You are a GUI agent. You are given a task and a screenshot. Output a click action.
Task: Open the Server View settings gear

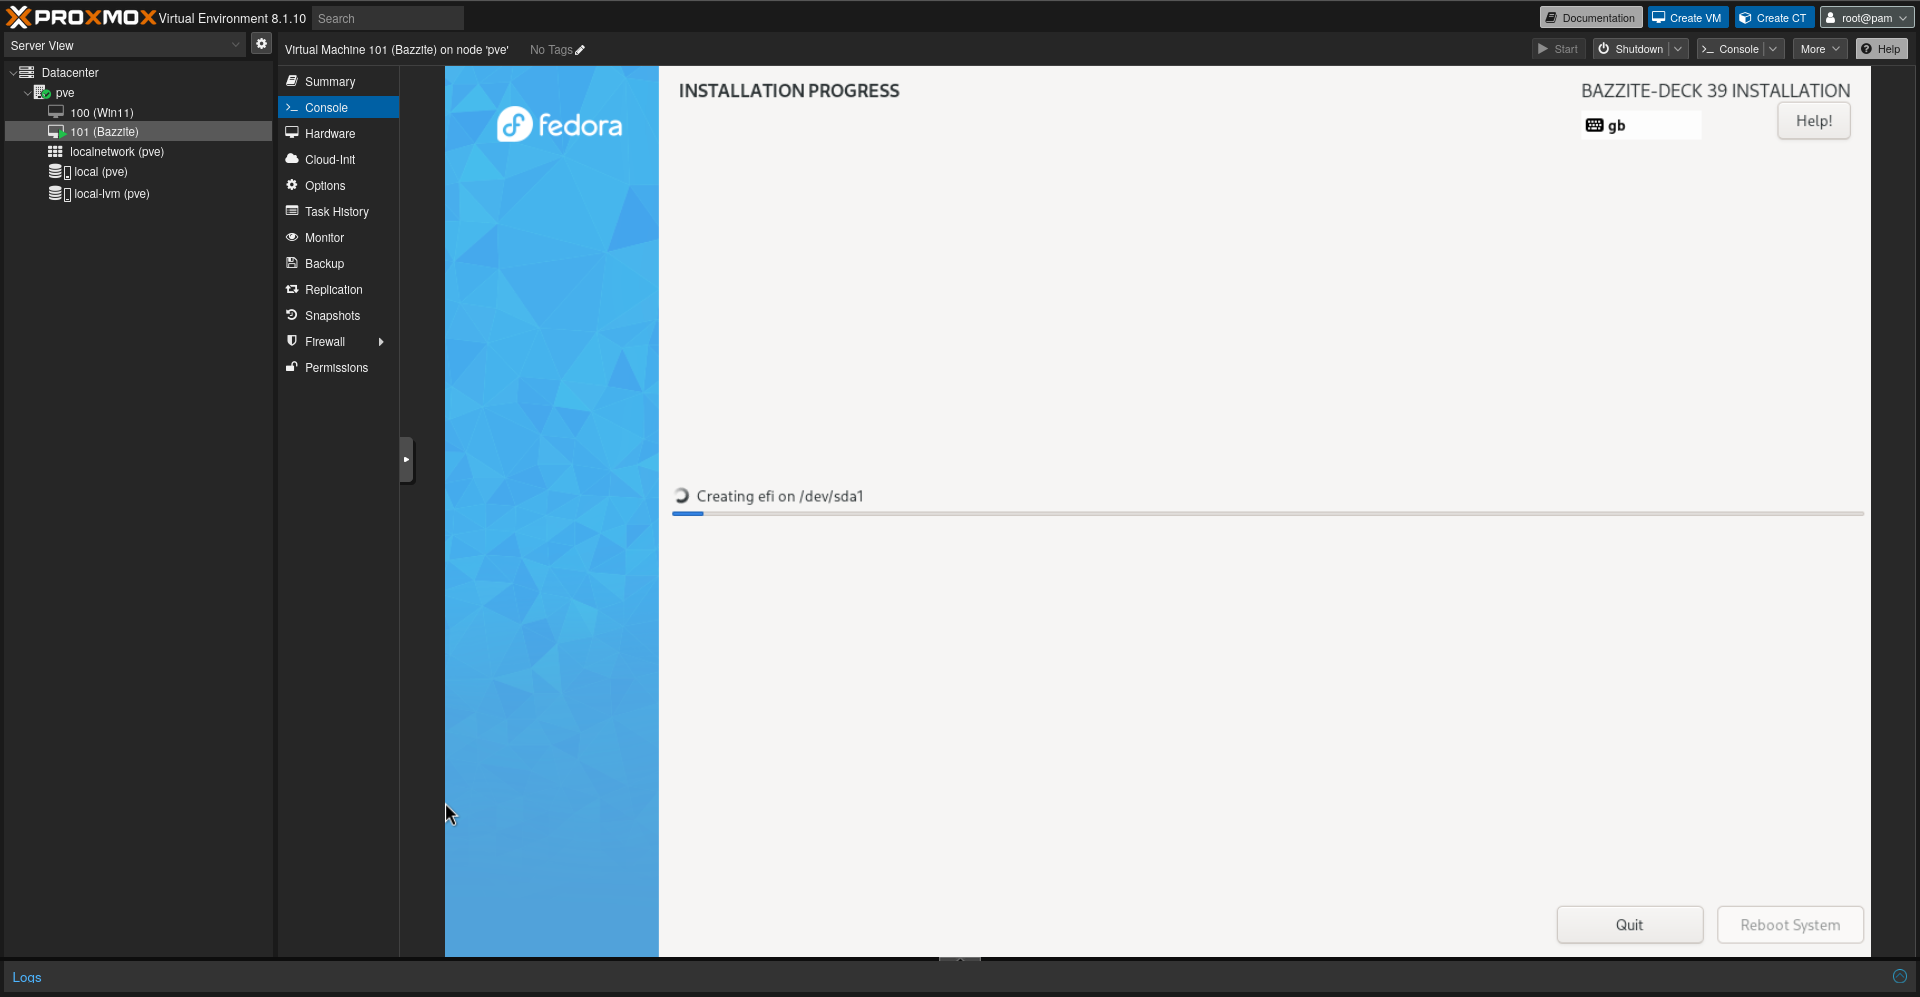[x=261, y=44]
